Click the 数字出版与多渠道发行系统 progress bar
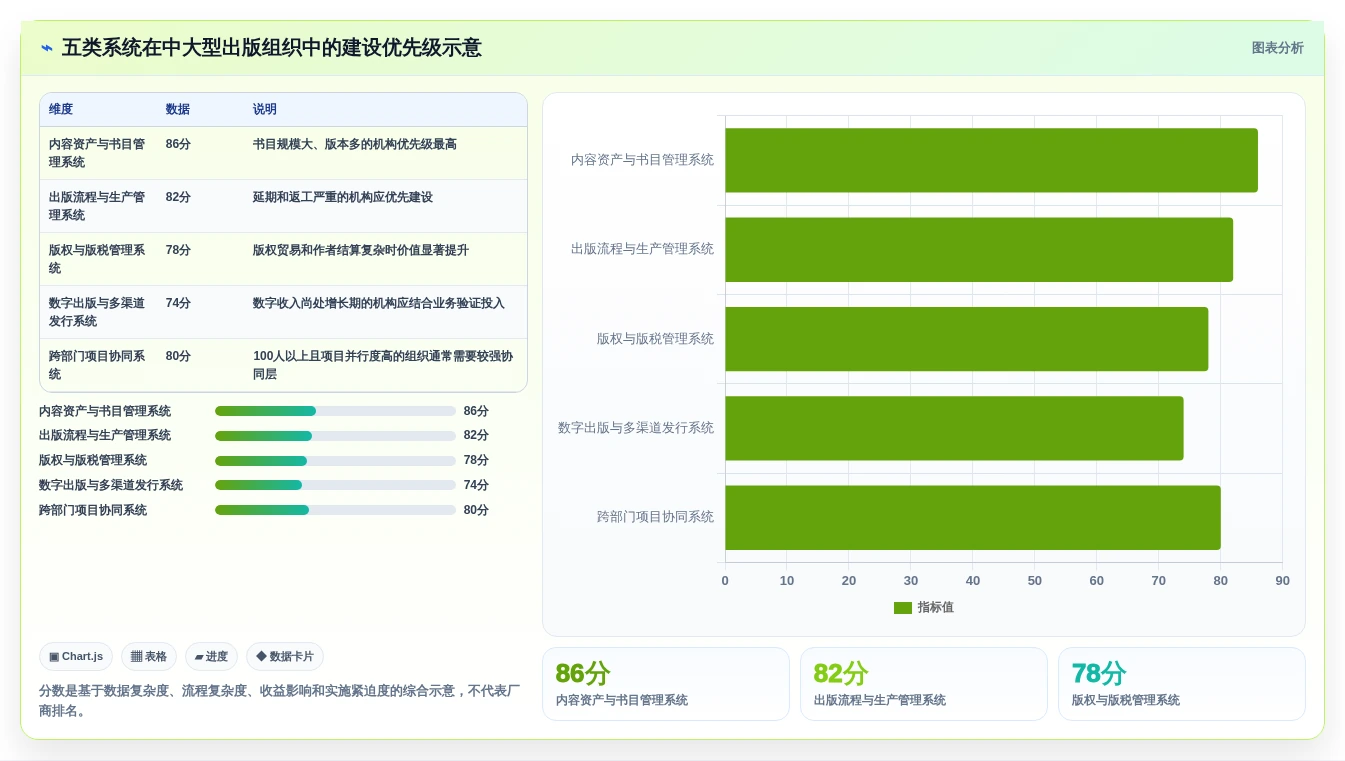The image size is (1345, 761). (335, 485)
